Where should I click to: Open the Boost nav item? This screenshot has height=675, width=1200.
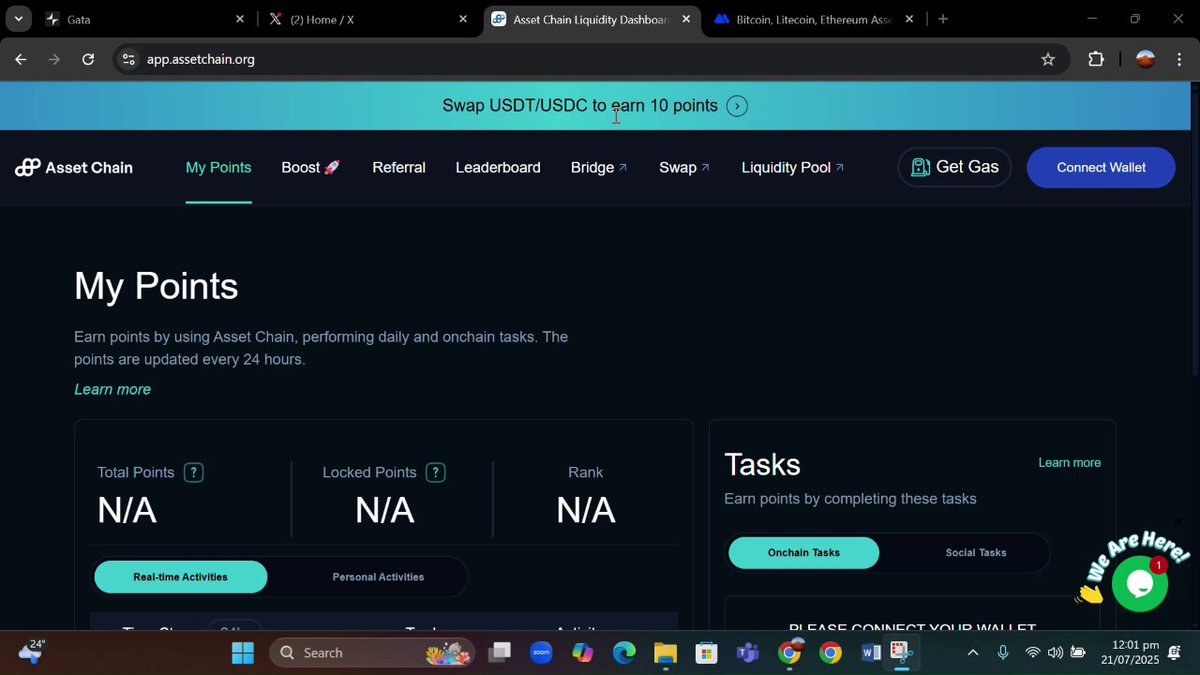coord(311,168)
